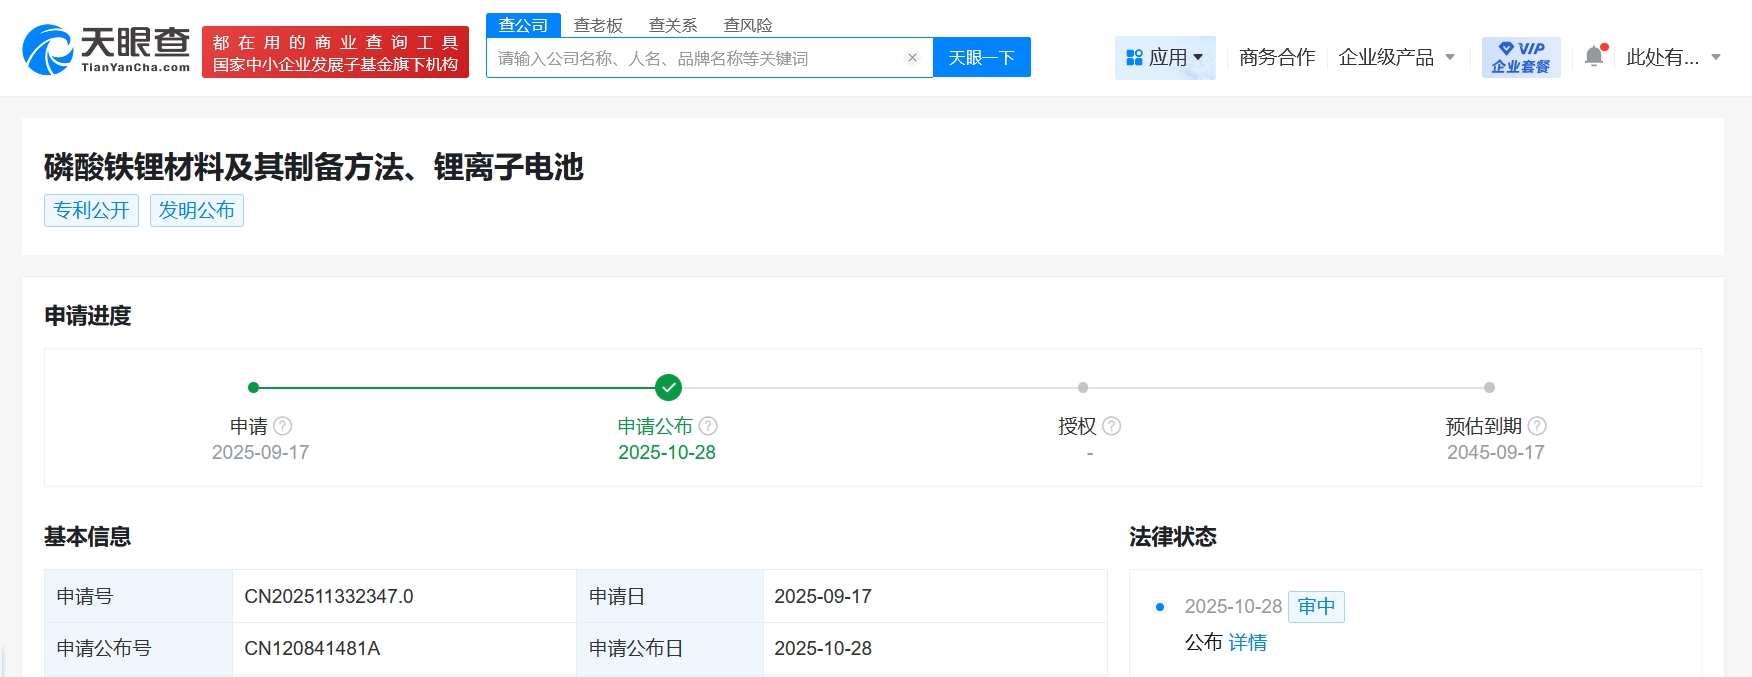The image size is (1752, 677).
Task: Clear the search box with the X icon
Action: (x=912, y=58)
